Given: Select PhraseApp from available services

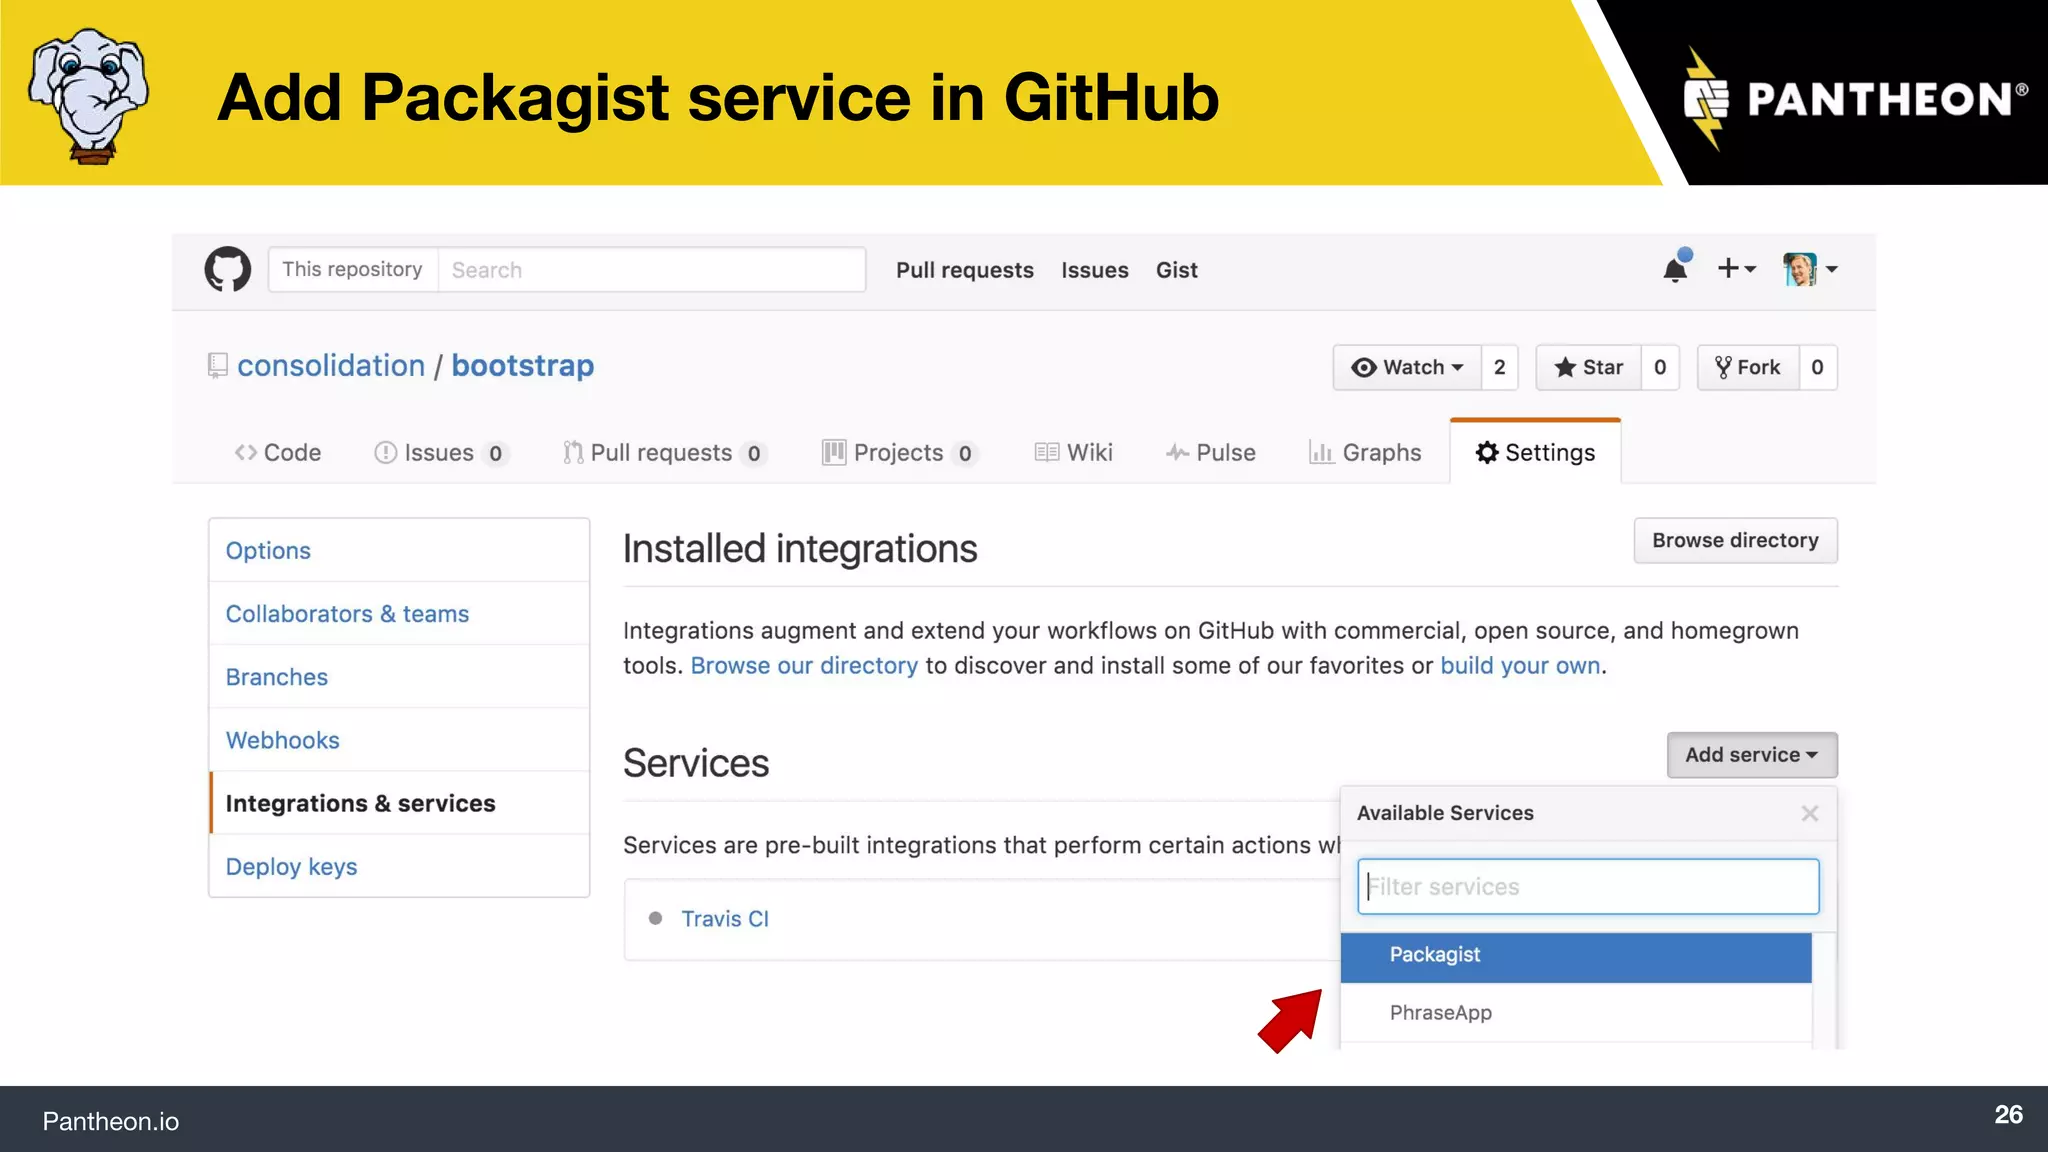Looking at the screenshot, I should click(x=1576, y=1013).
